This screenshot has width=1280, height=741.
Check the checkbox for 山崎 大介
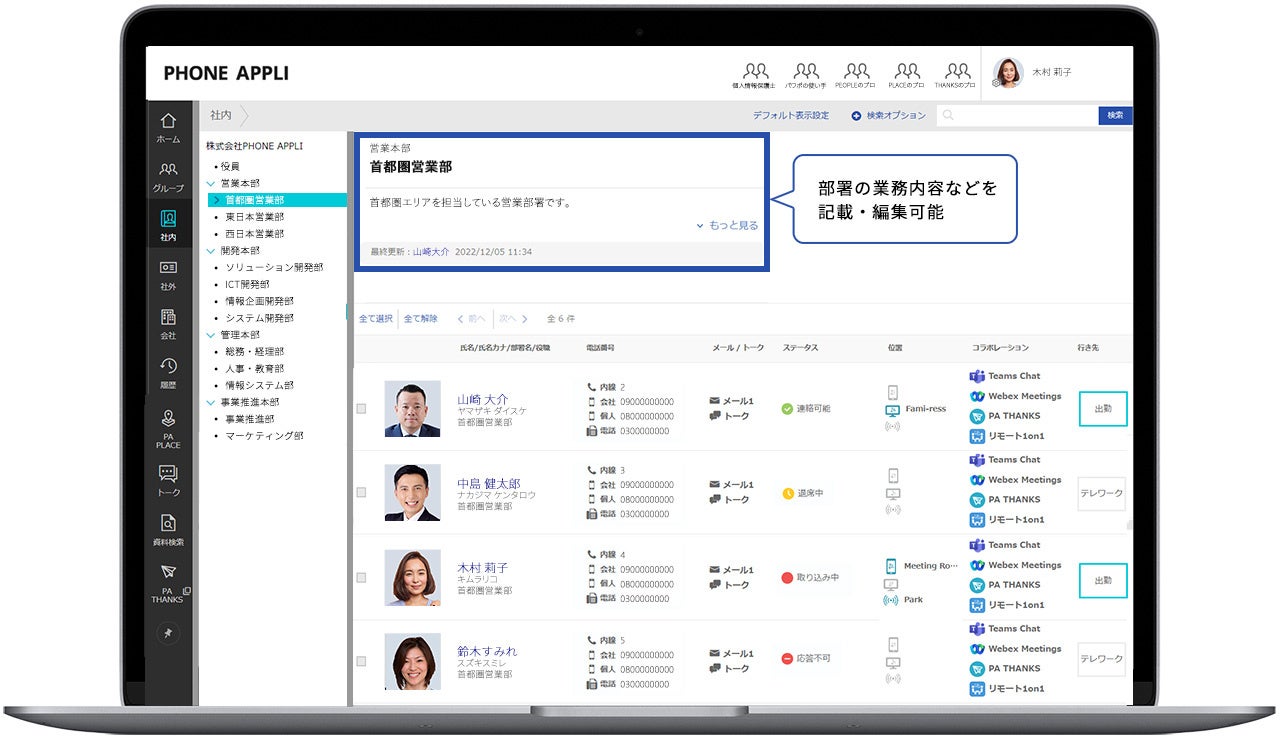coord(361,408)
